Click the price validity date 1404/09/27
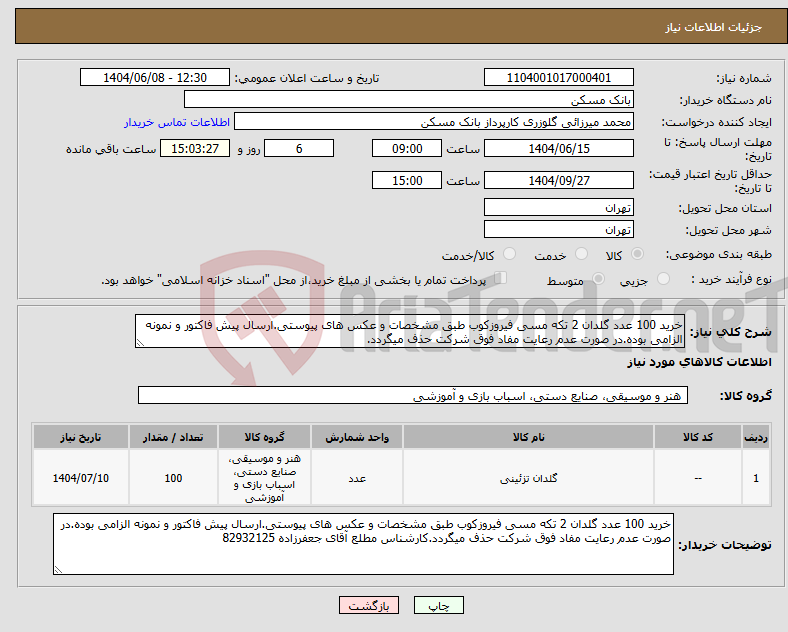 [559, 180]
